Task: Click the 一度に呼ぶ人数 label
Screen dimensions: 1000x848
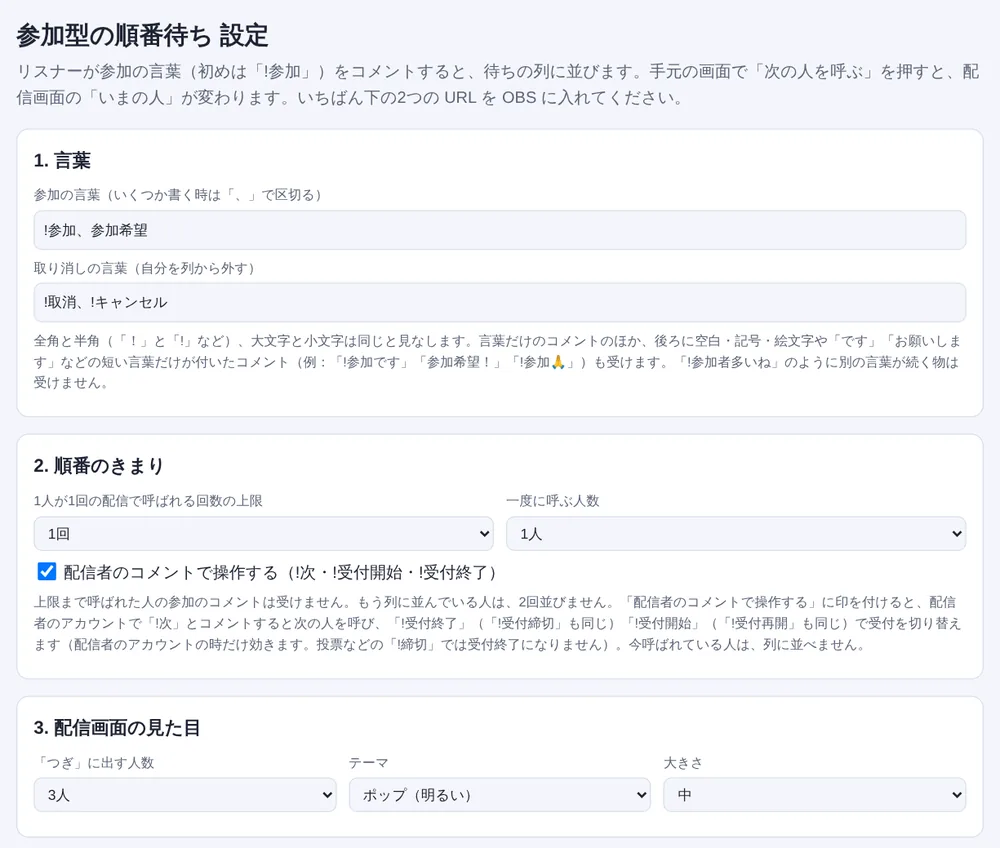Action: click(x=553, y=501)
